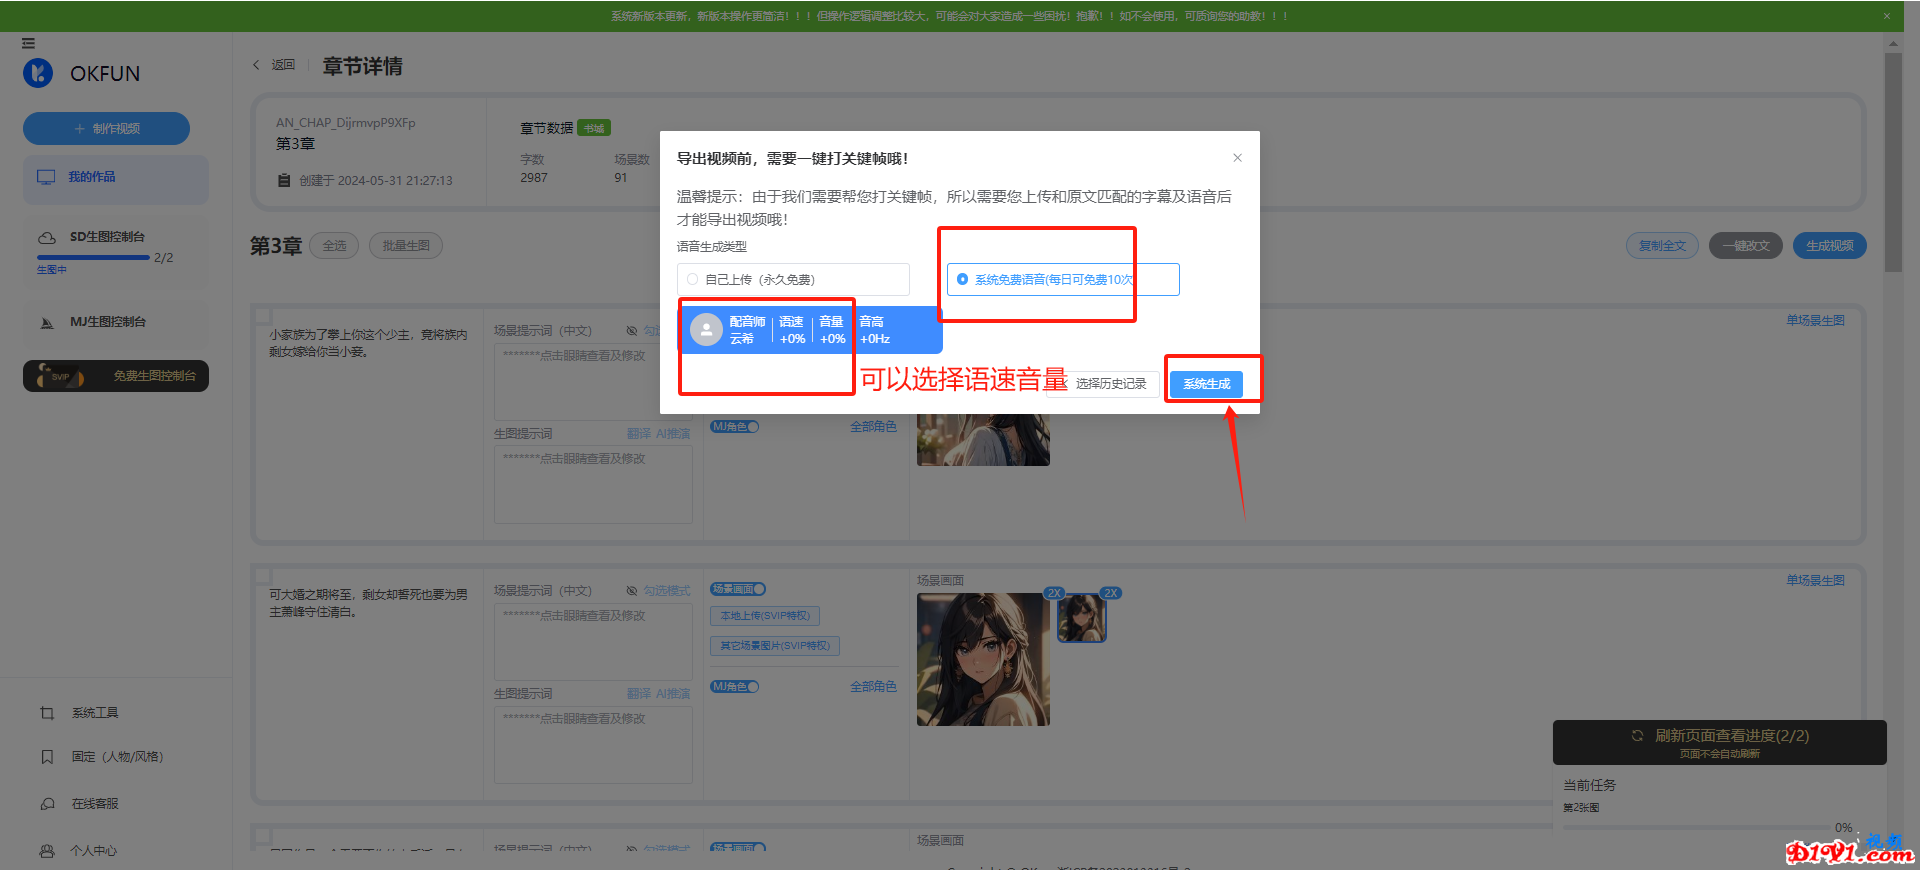Screen dimensions: 1920x870
Task: Click the OKFUN logo icon
Action: tap(38, 73)
